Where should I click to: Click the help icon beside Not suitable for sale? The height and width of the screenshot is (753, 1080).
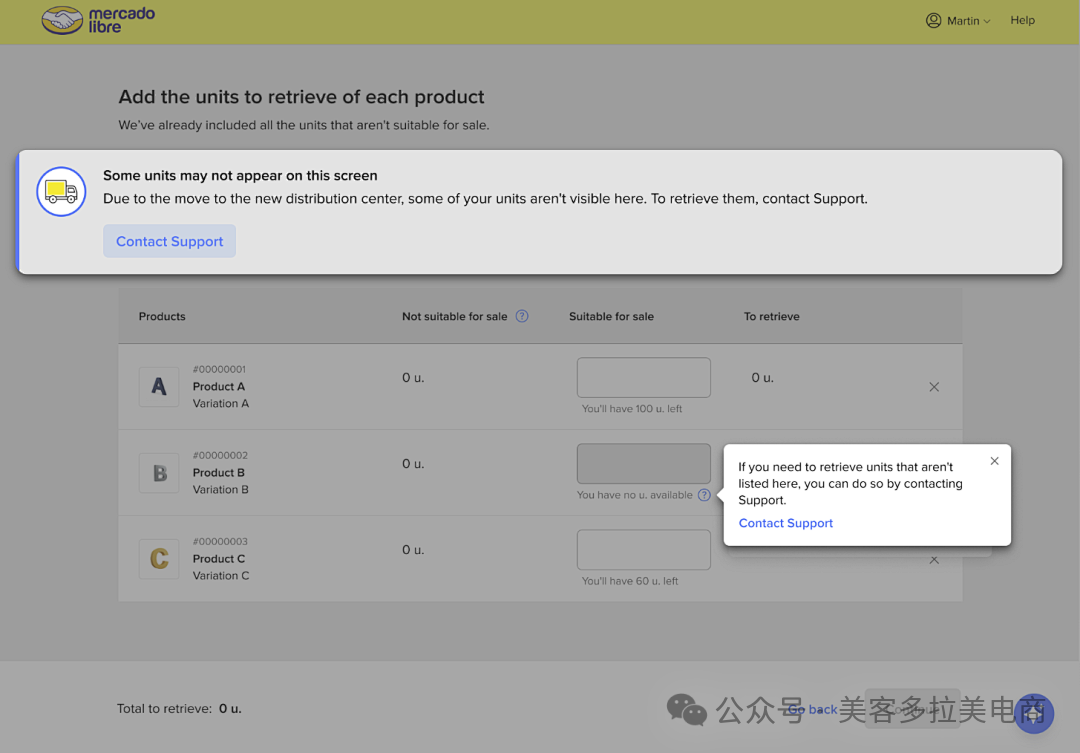point(522,316)
